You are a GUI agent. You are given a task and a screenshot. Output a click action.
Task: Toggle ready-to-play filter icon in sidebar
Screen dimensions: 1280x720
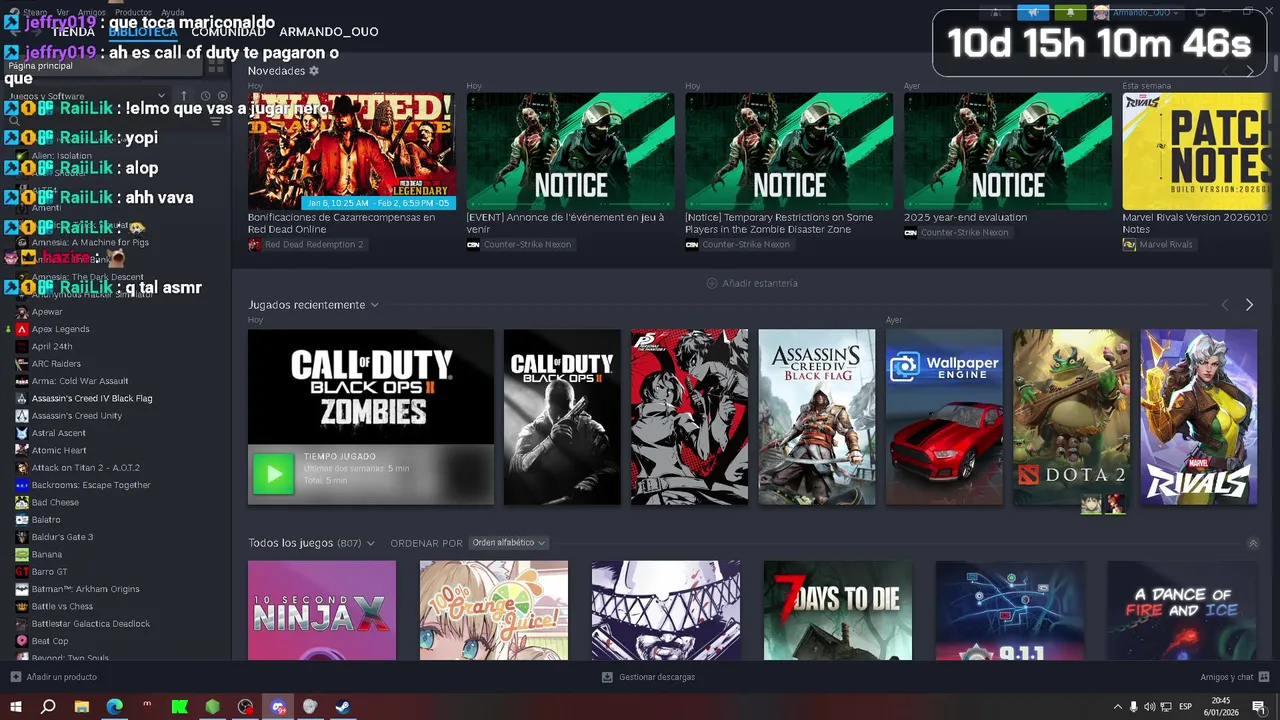coord(222,96)
